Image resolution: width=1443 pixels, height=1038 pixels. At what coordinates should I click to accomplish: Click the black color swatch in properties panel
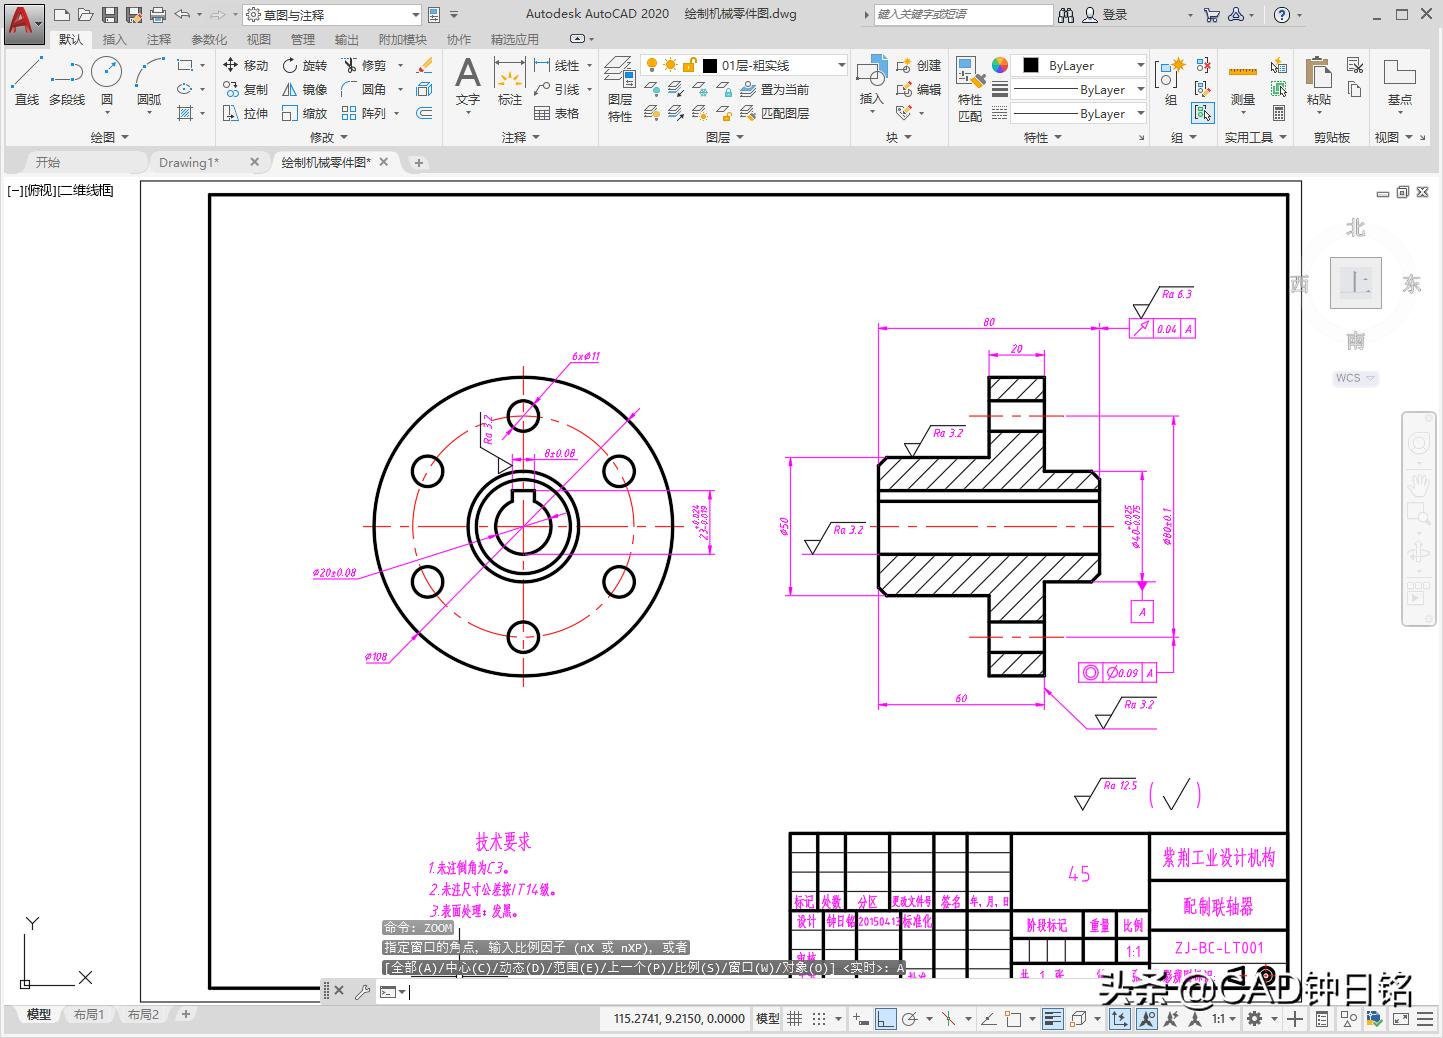(1030, 65)
